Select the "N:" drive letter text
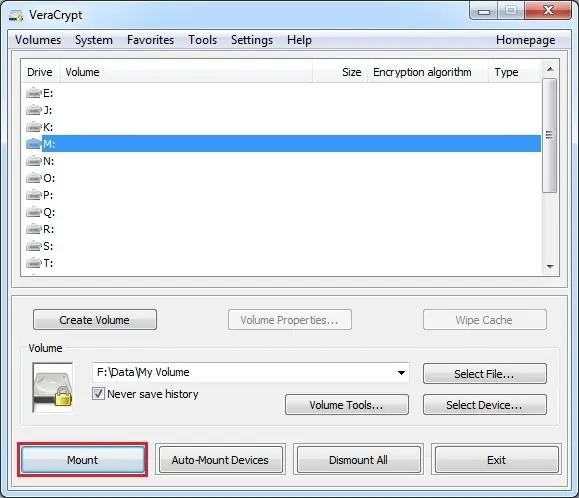This screenshot has height=498, width=579. [x=49, y=161]
